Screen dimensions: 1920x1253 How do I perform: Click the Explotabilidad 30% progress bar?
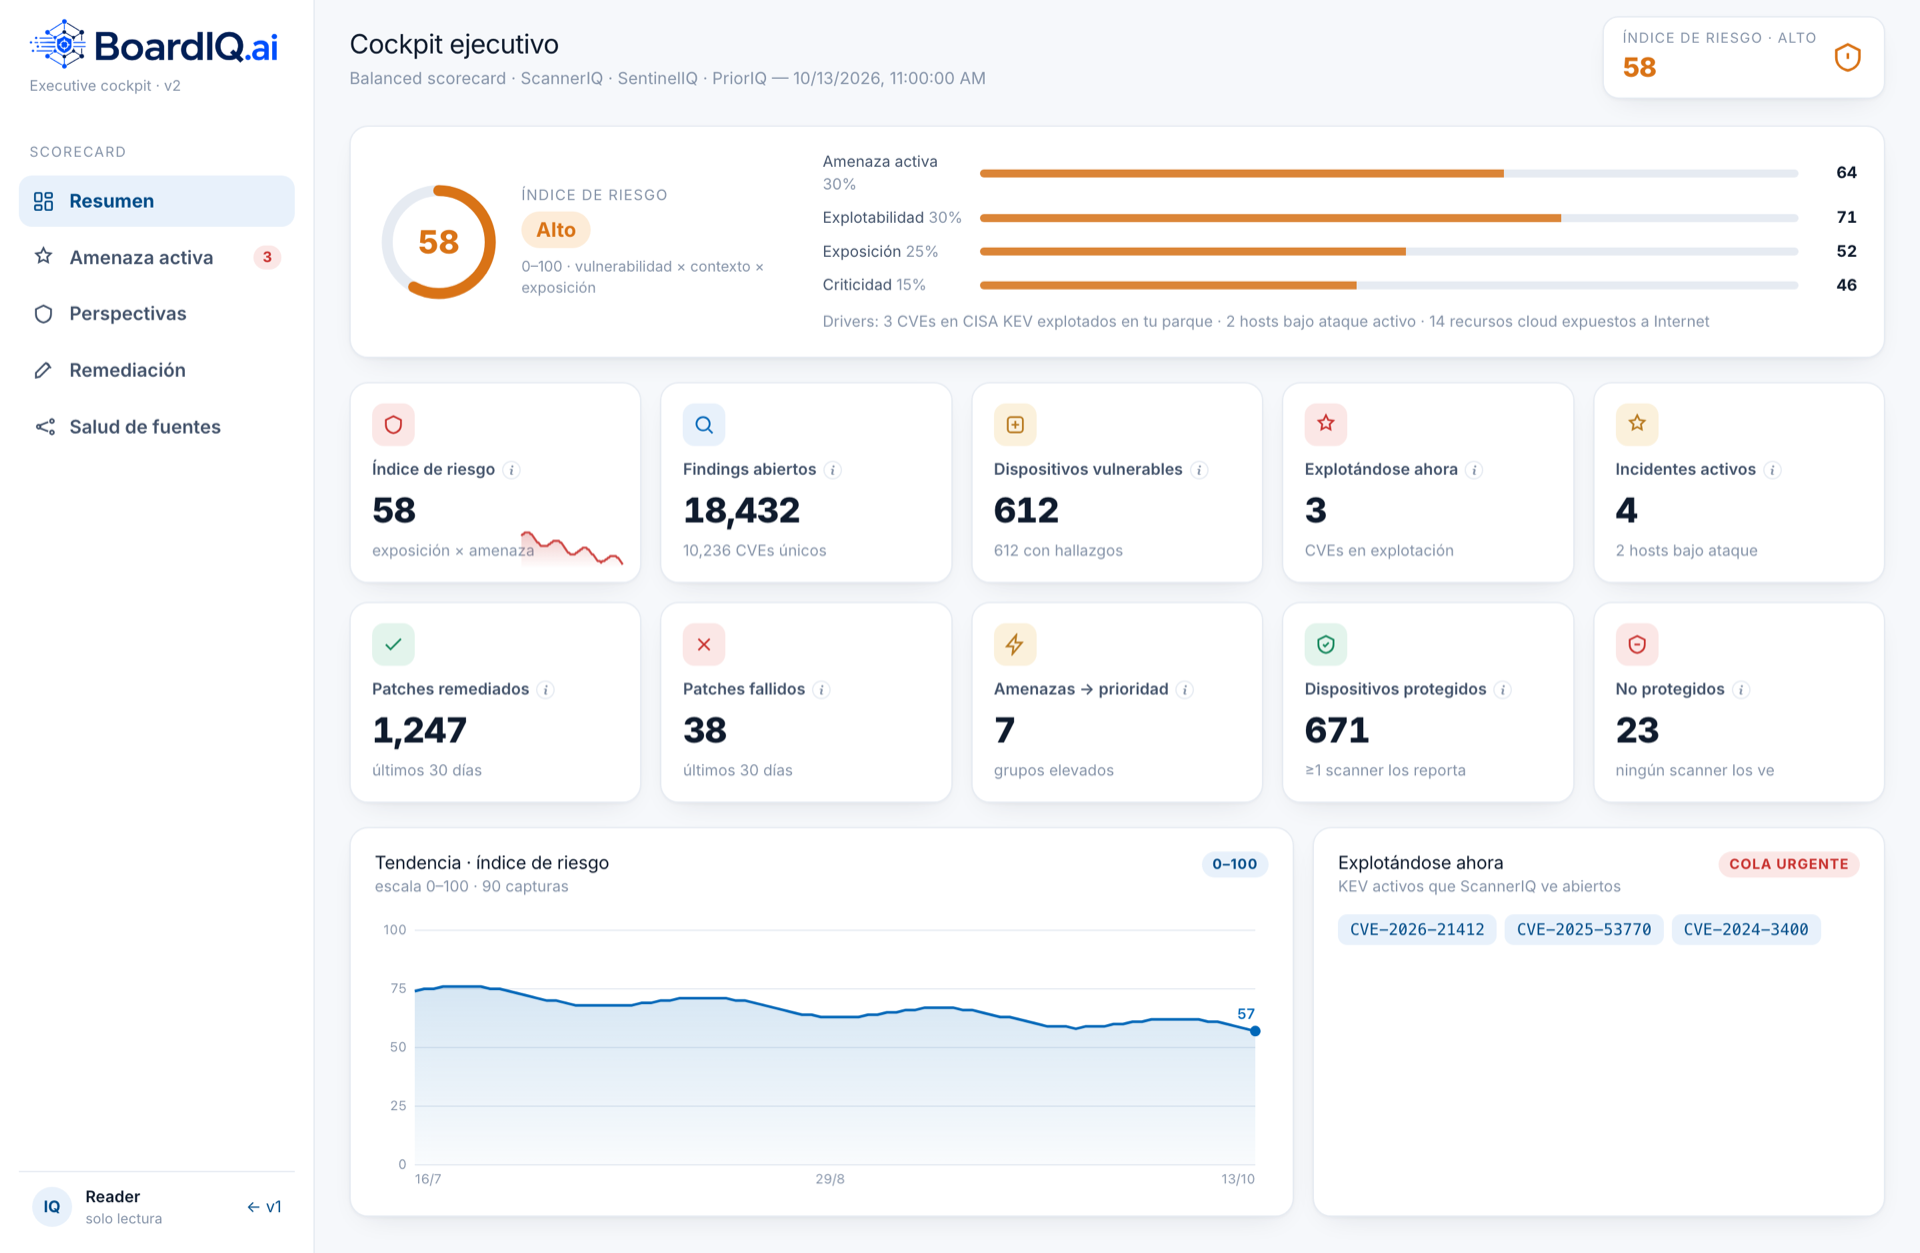[x=1389, y=218]
